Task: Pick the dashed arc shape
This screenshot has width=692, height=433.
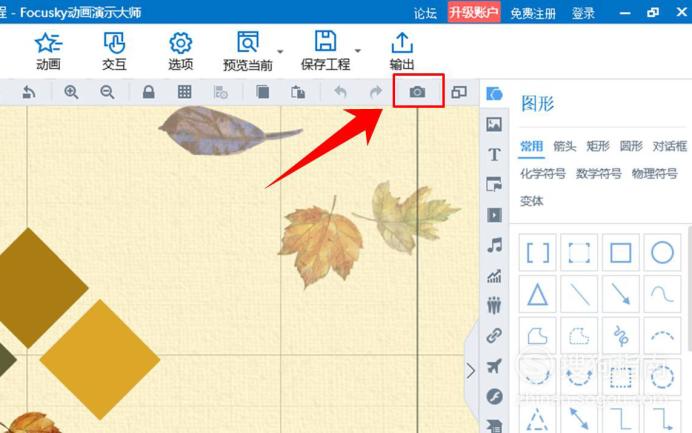Action: pos(662,336)
